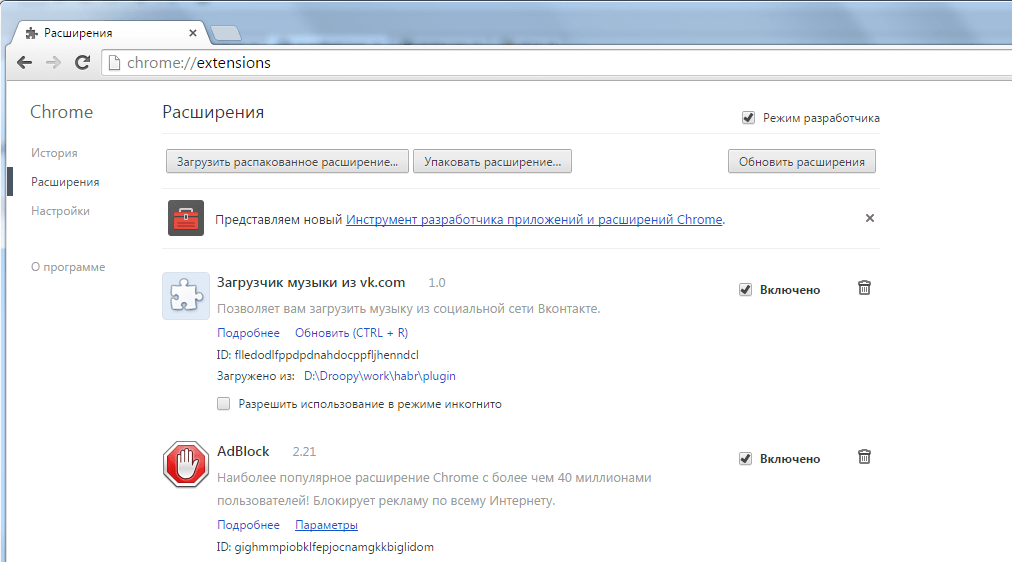This screenshot has height=562, width=1012.
Task: Click the AdBlock stop-hand icon
Action: point(186,464)
